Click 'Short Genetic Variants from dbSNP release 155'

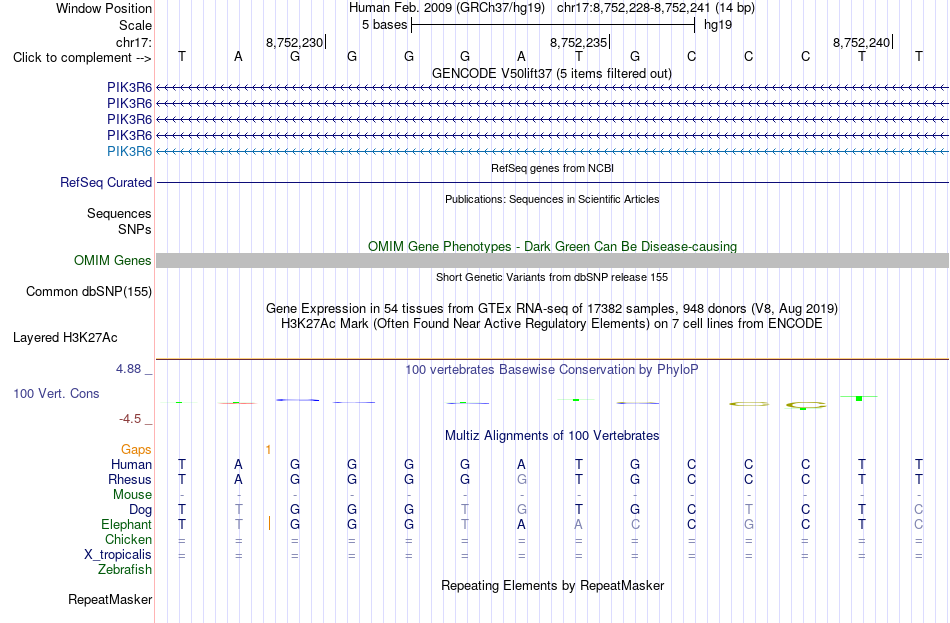552,277
